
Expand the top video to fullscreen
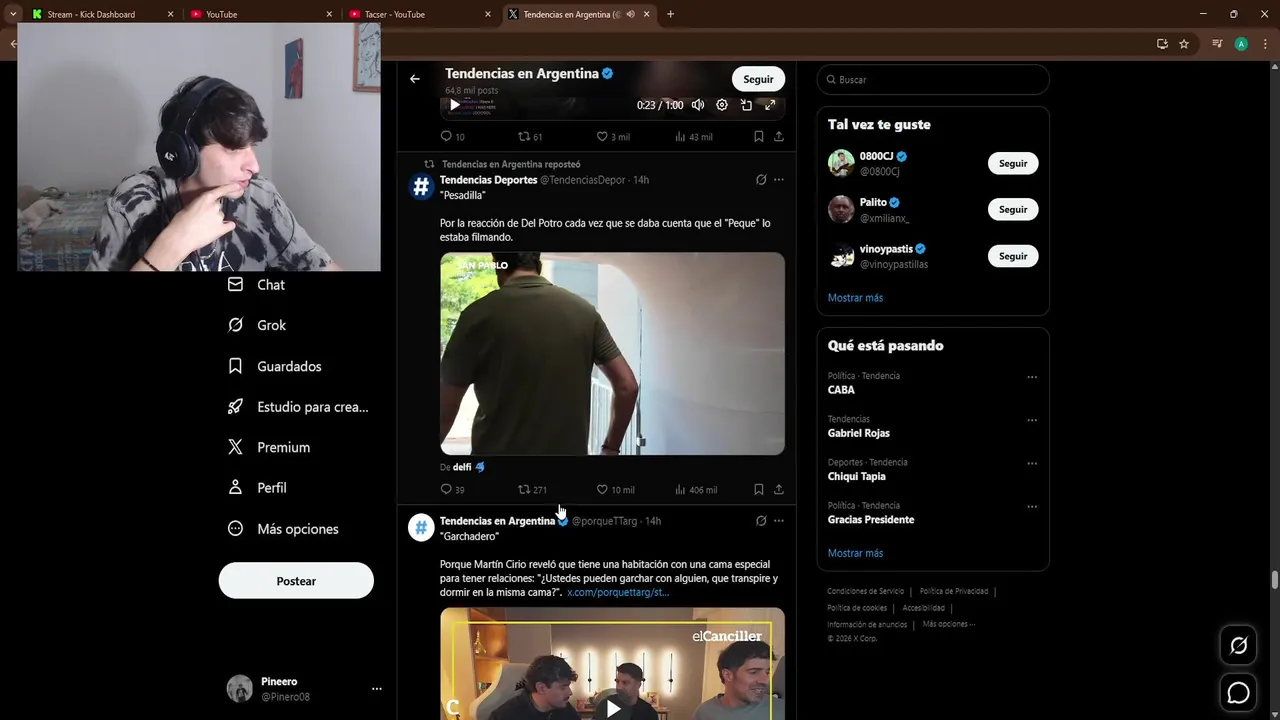click(x=770, y=105)
